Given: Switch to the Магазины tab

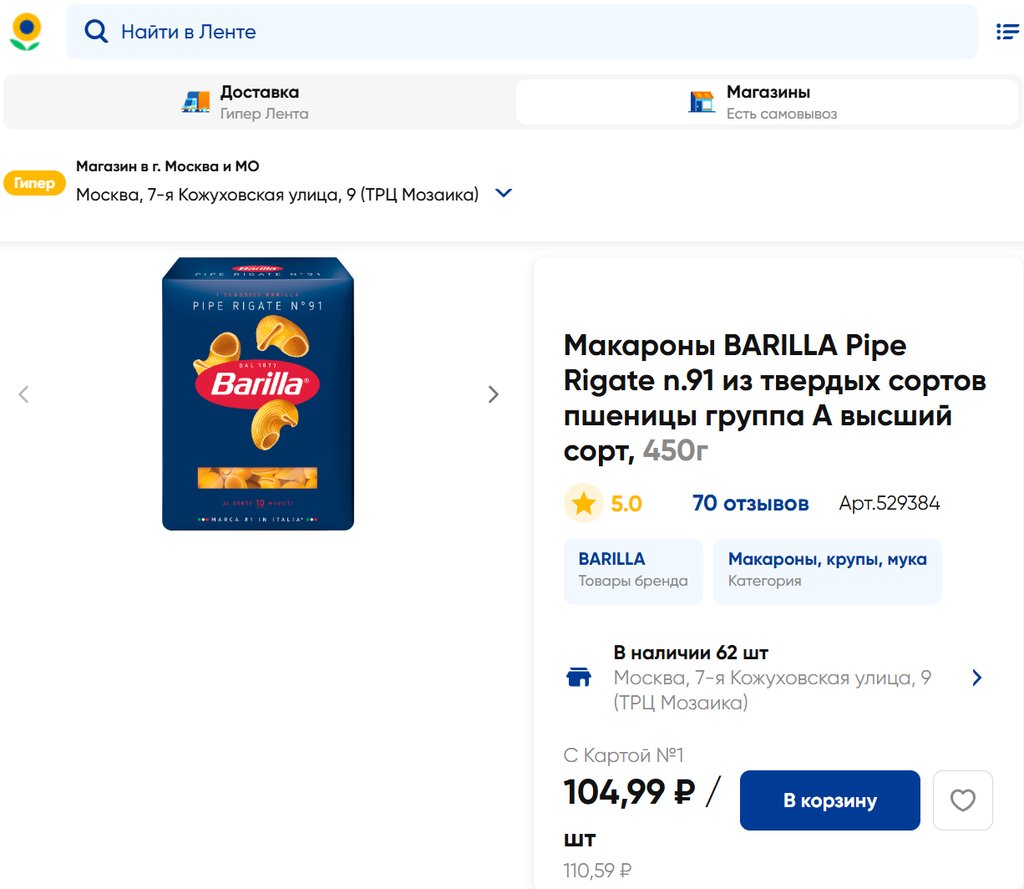Looking at the screenshot, I should pyautogui.click(x=767, y=102).
